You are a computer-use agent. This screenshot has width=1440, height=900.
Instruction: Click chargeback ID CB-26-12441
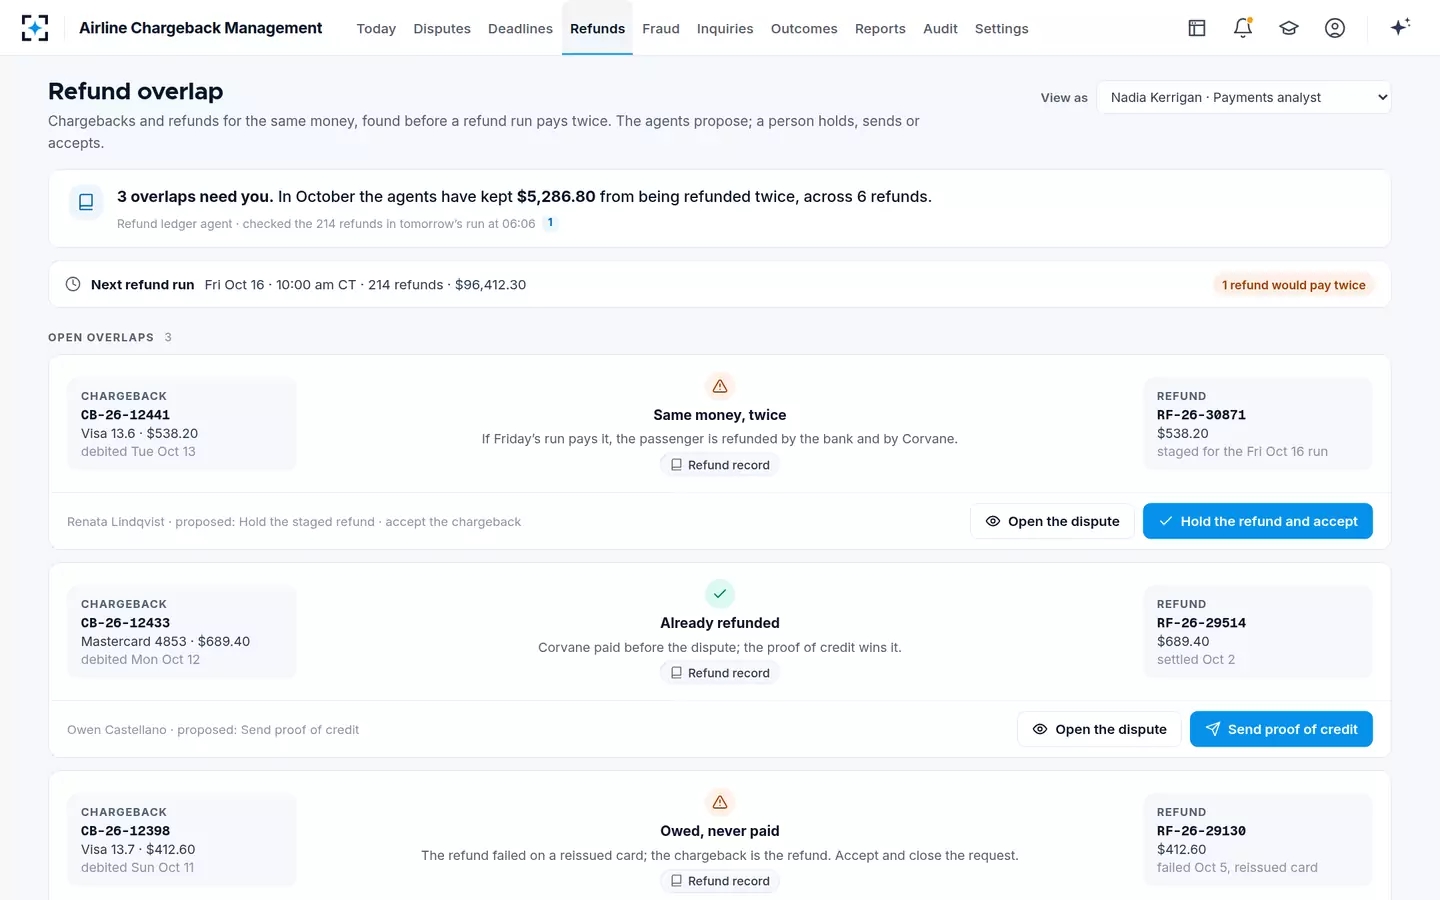(125, 415)
